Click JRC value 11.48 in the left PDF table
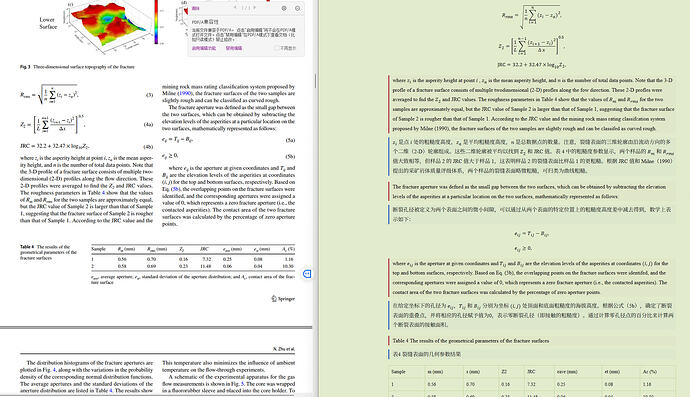The height and width of the screenshot is (397, 690). [x=206, y=266]
